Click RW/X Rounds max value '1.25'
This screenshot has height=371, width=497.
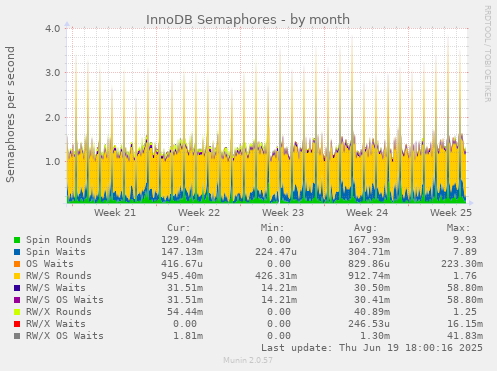[x=465, y=312]
